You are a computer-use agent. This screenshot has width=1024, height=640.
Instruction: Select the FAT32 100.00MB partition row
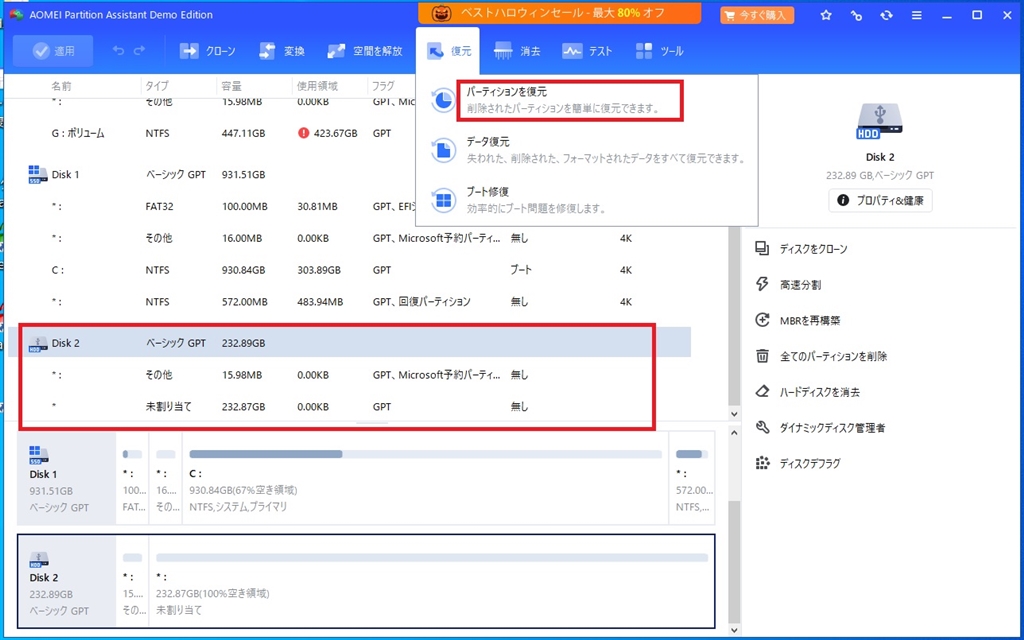(x=349, y=206)
